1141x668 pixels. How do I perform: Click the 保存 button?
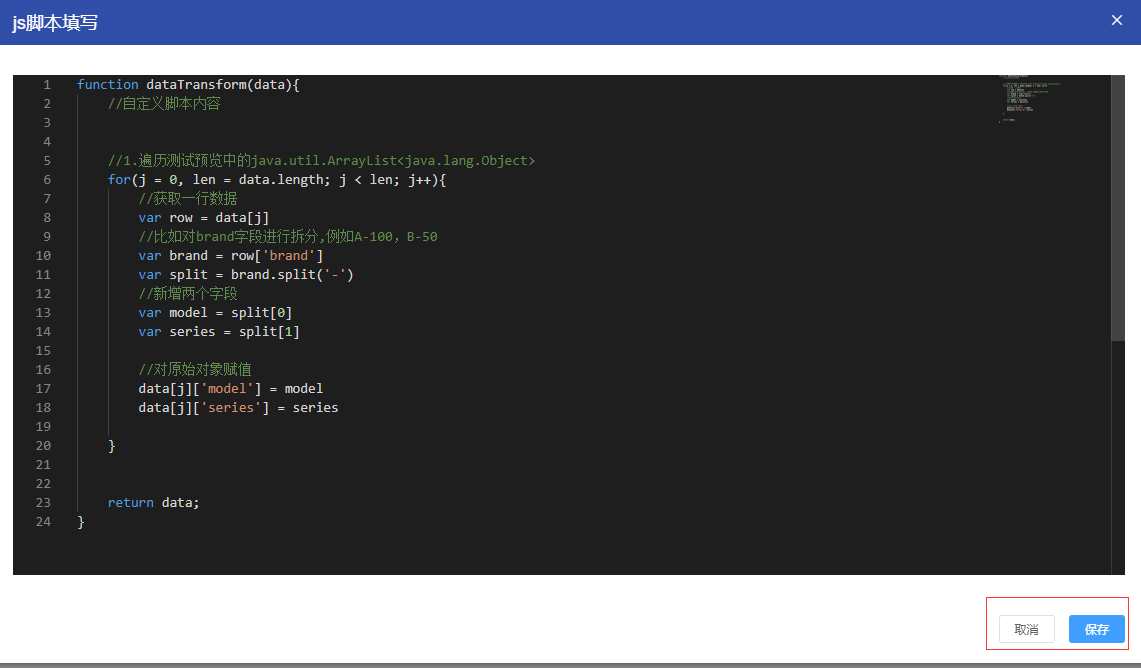point(1096,629)
